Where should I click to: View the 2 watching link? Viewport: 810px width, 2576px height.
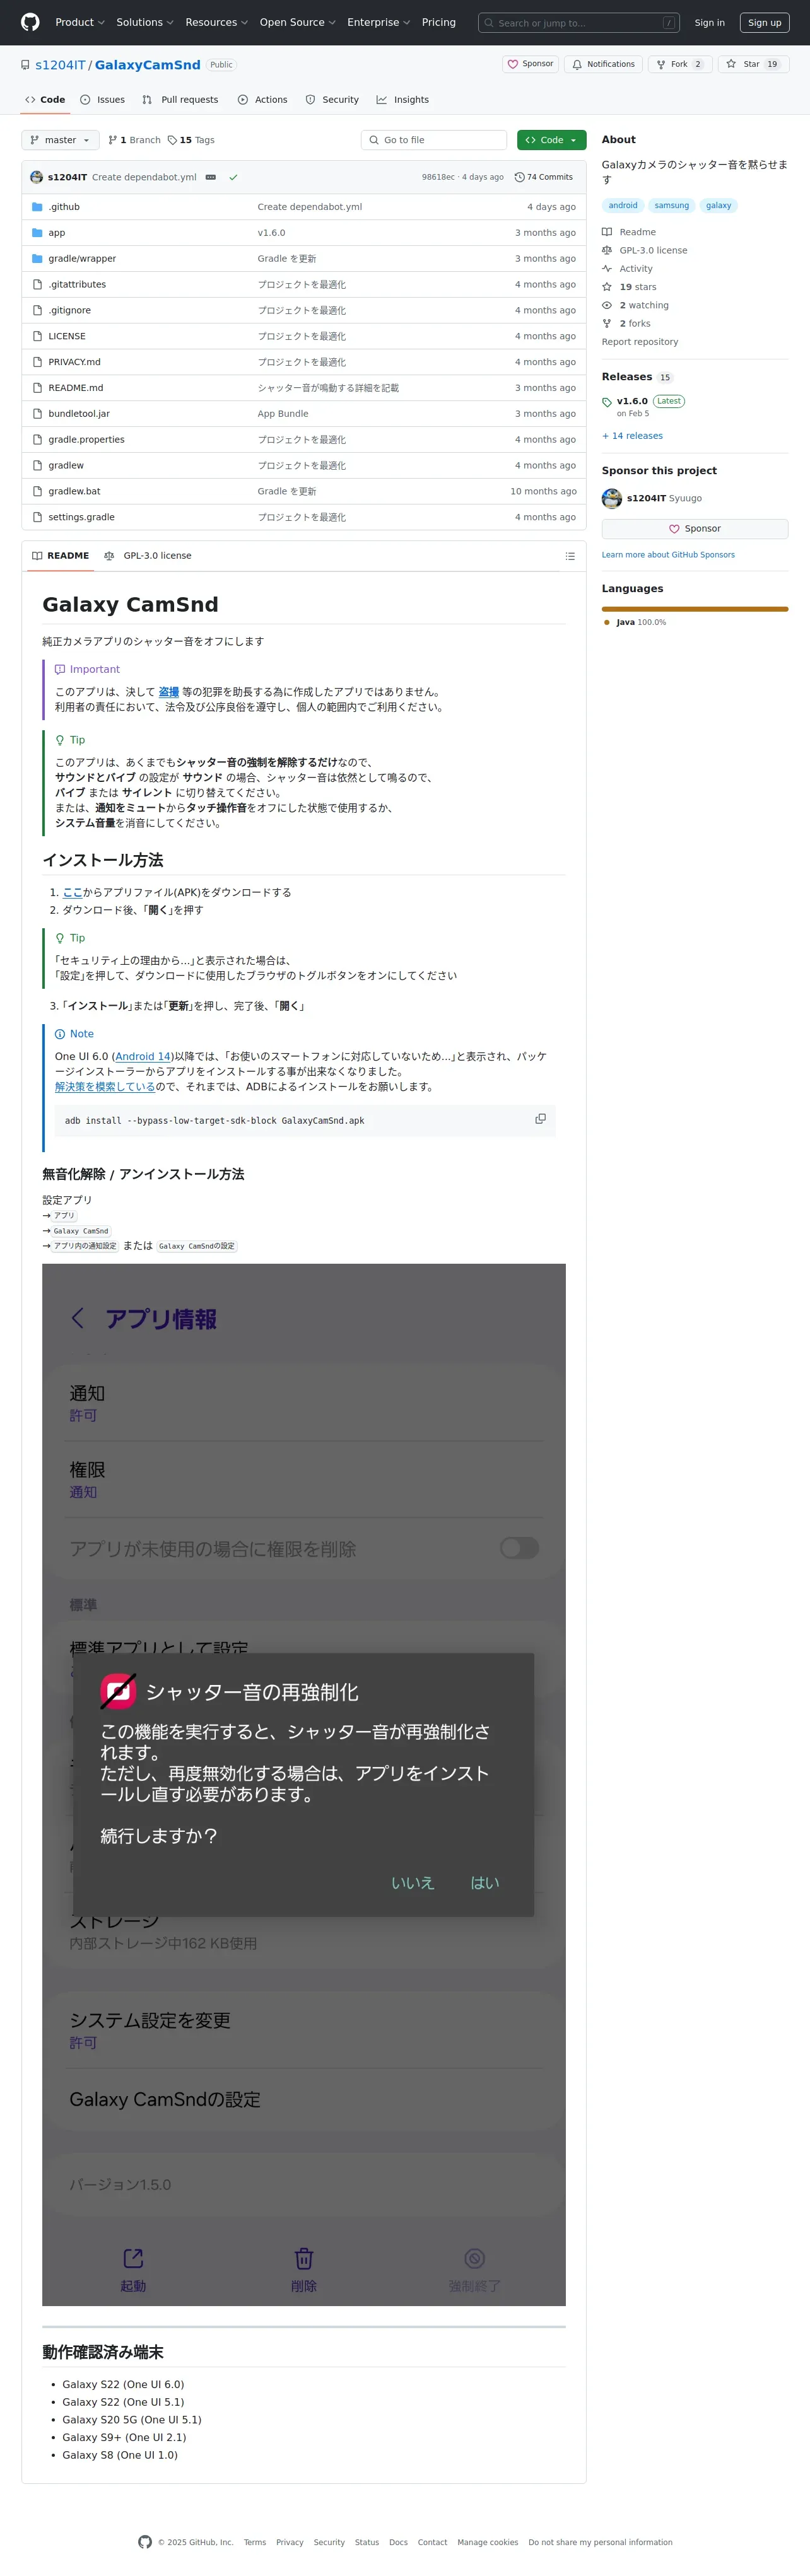[x=635, y=305]
